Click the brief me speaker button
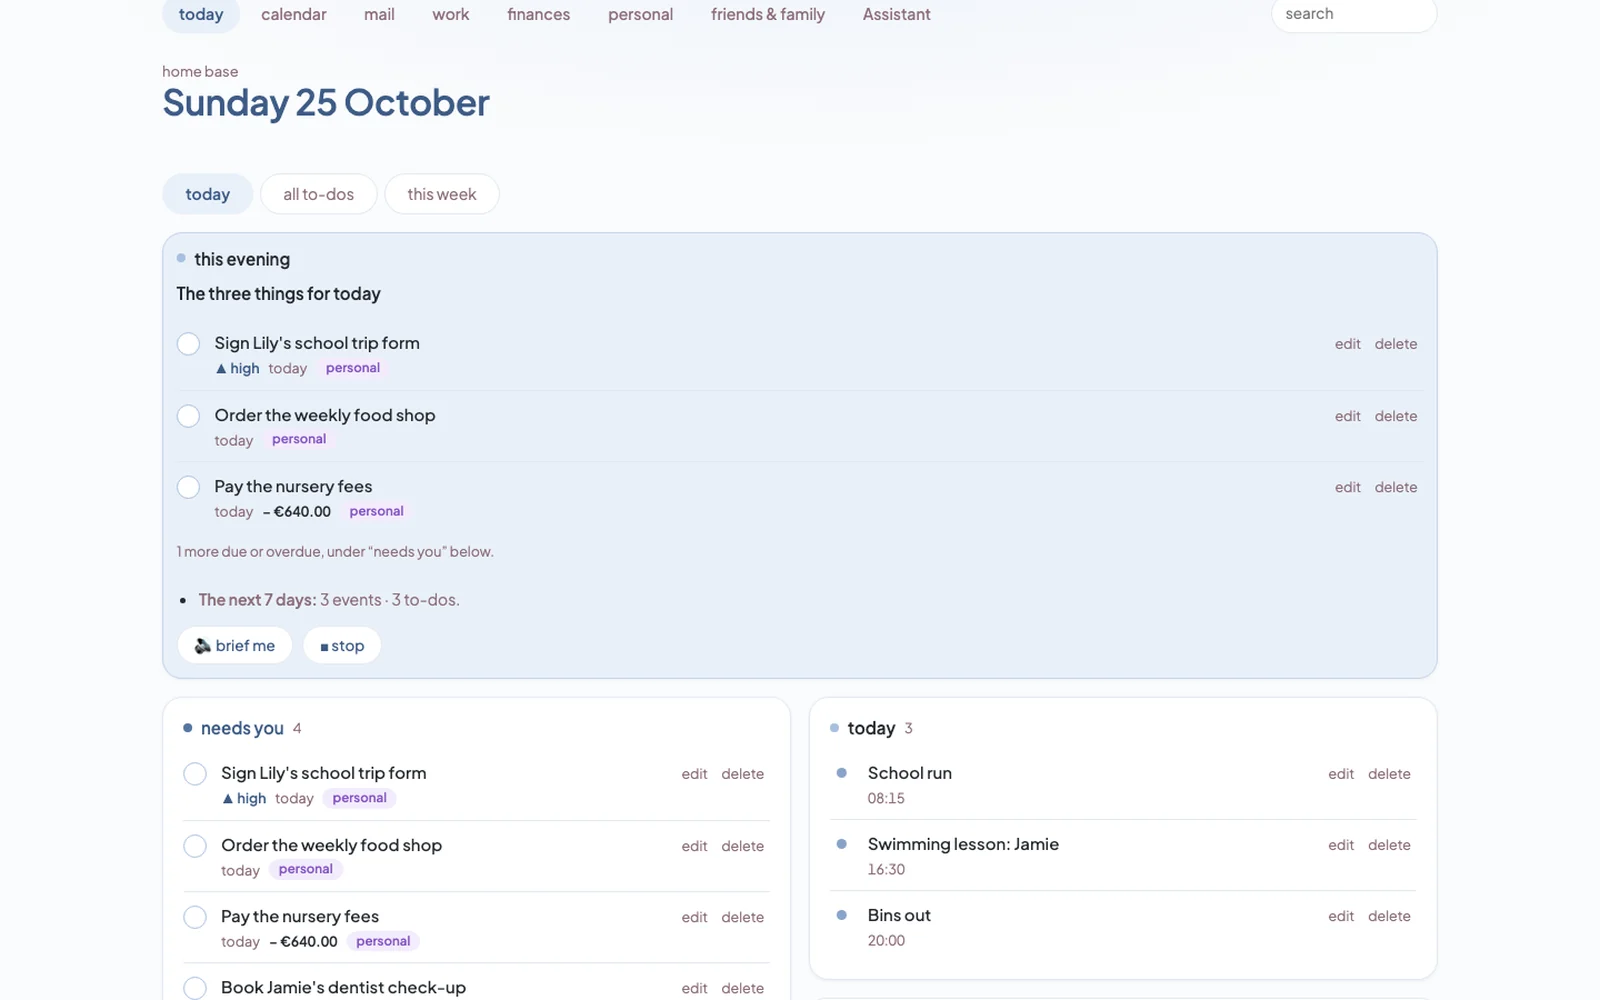Screen dimensions: 1600x1000 coord(235,646)
